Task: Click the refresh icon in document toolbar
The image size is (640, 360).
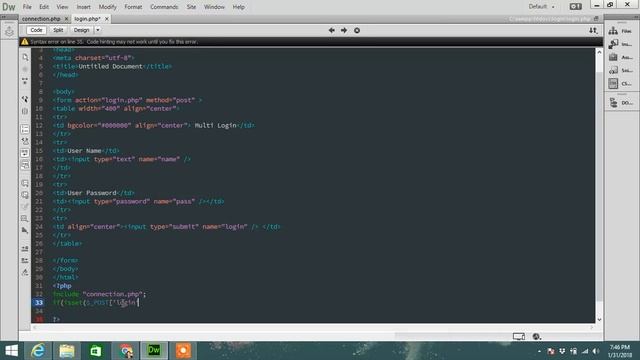Action: point(357,30)
